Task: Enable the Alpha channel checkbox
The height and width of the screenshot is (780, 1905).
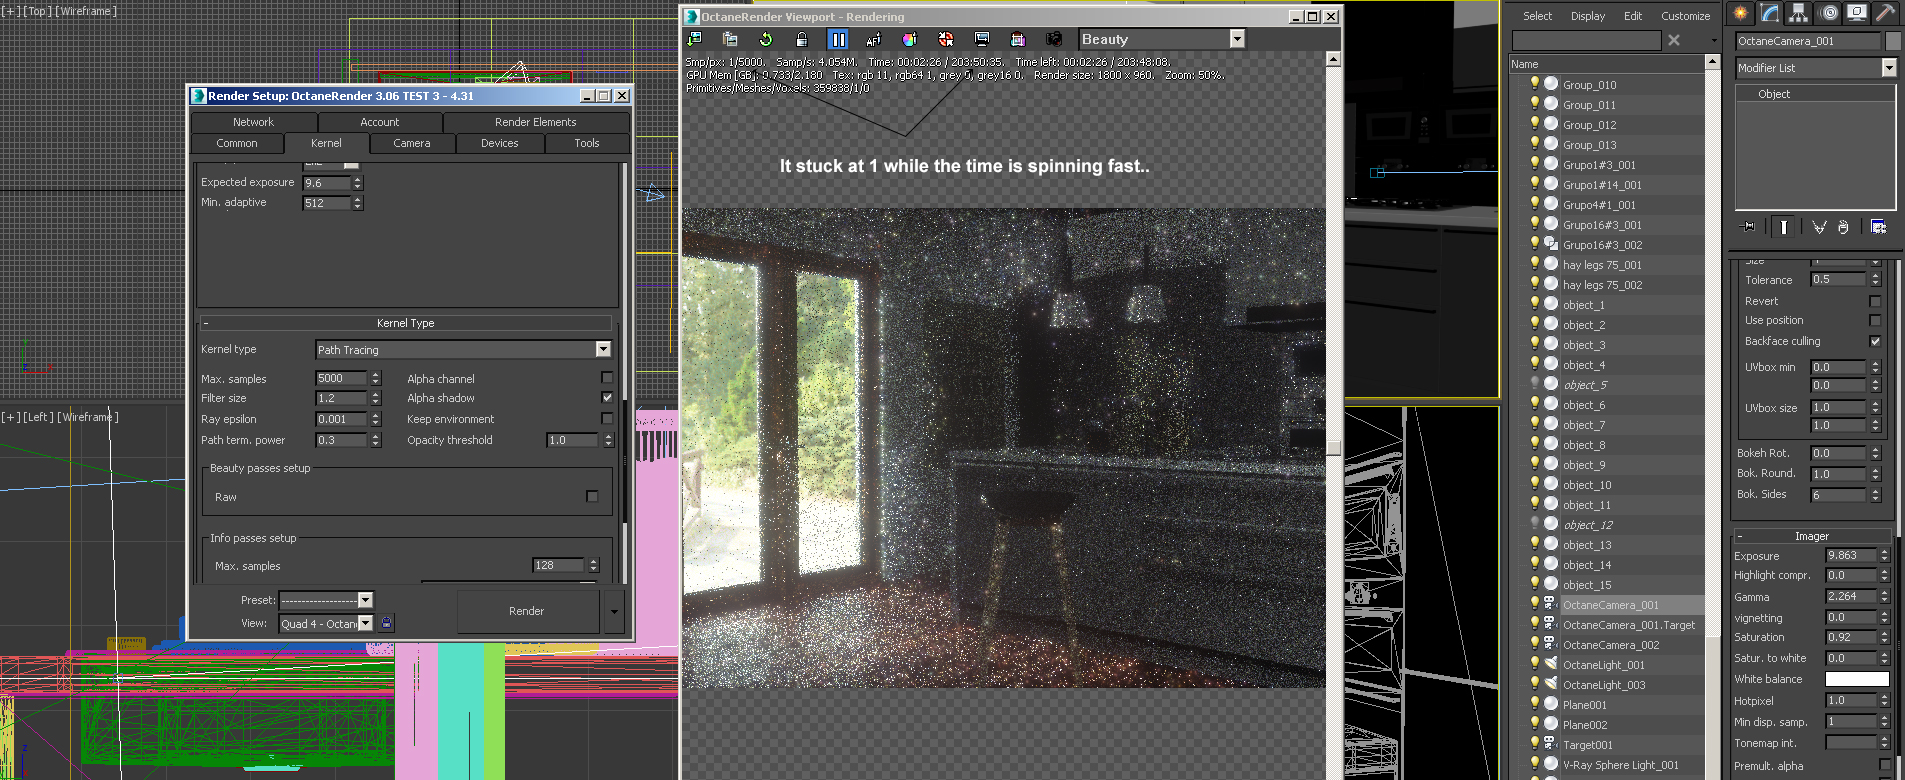Action: point(607,378)
